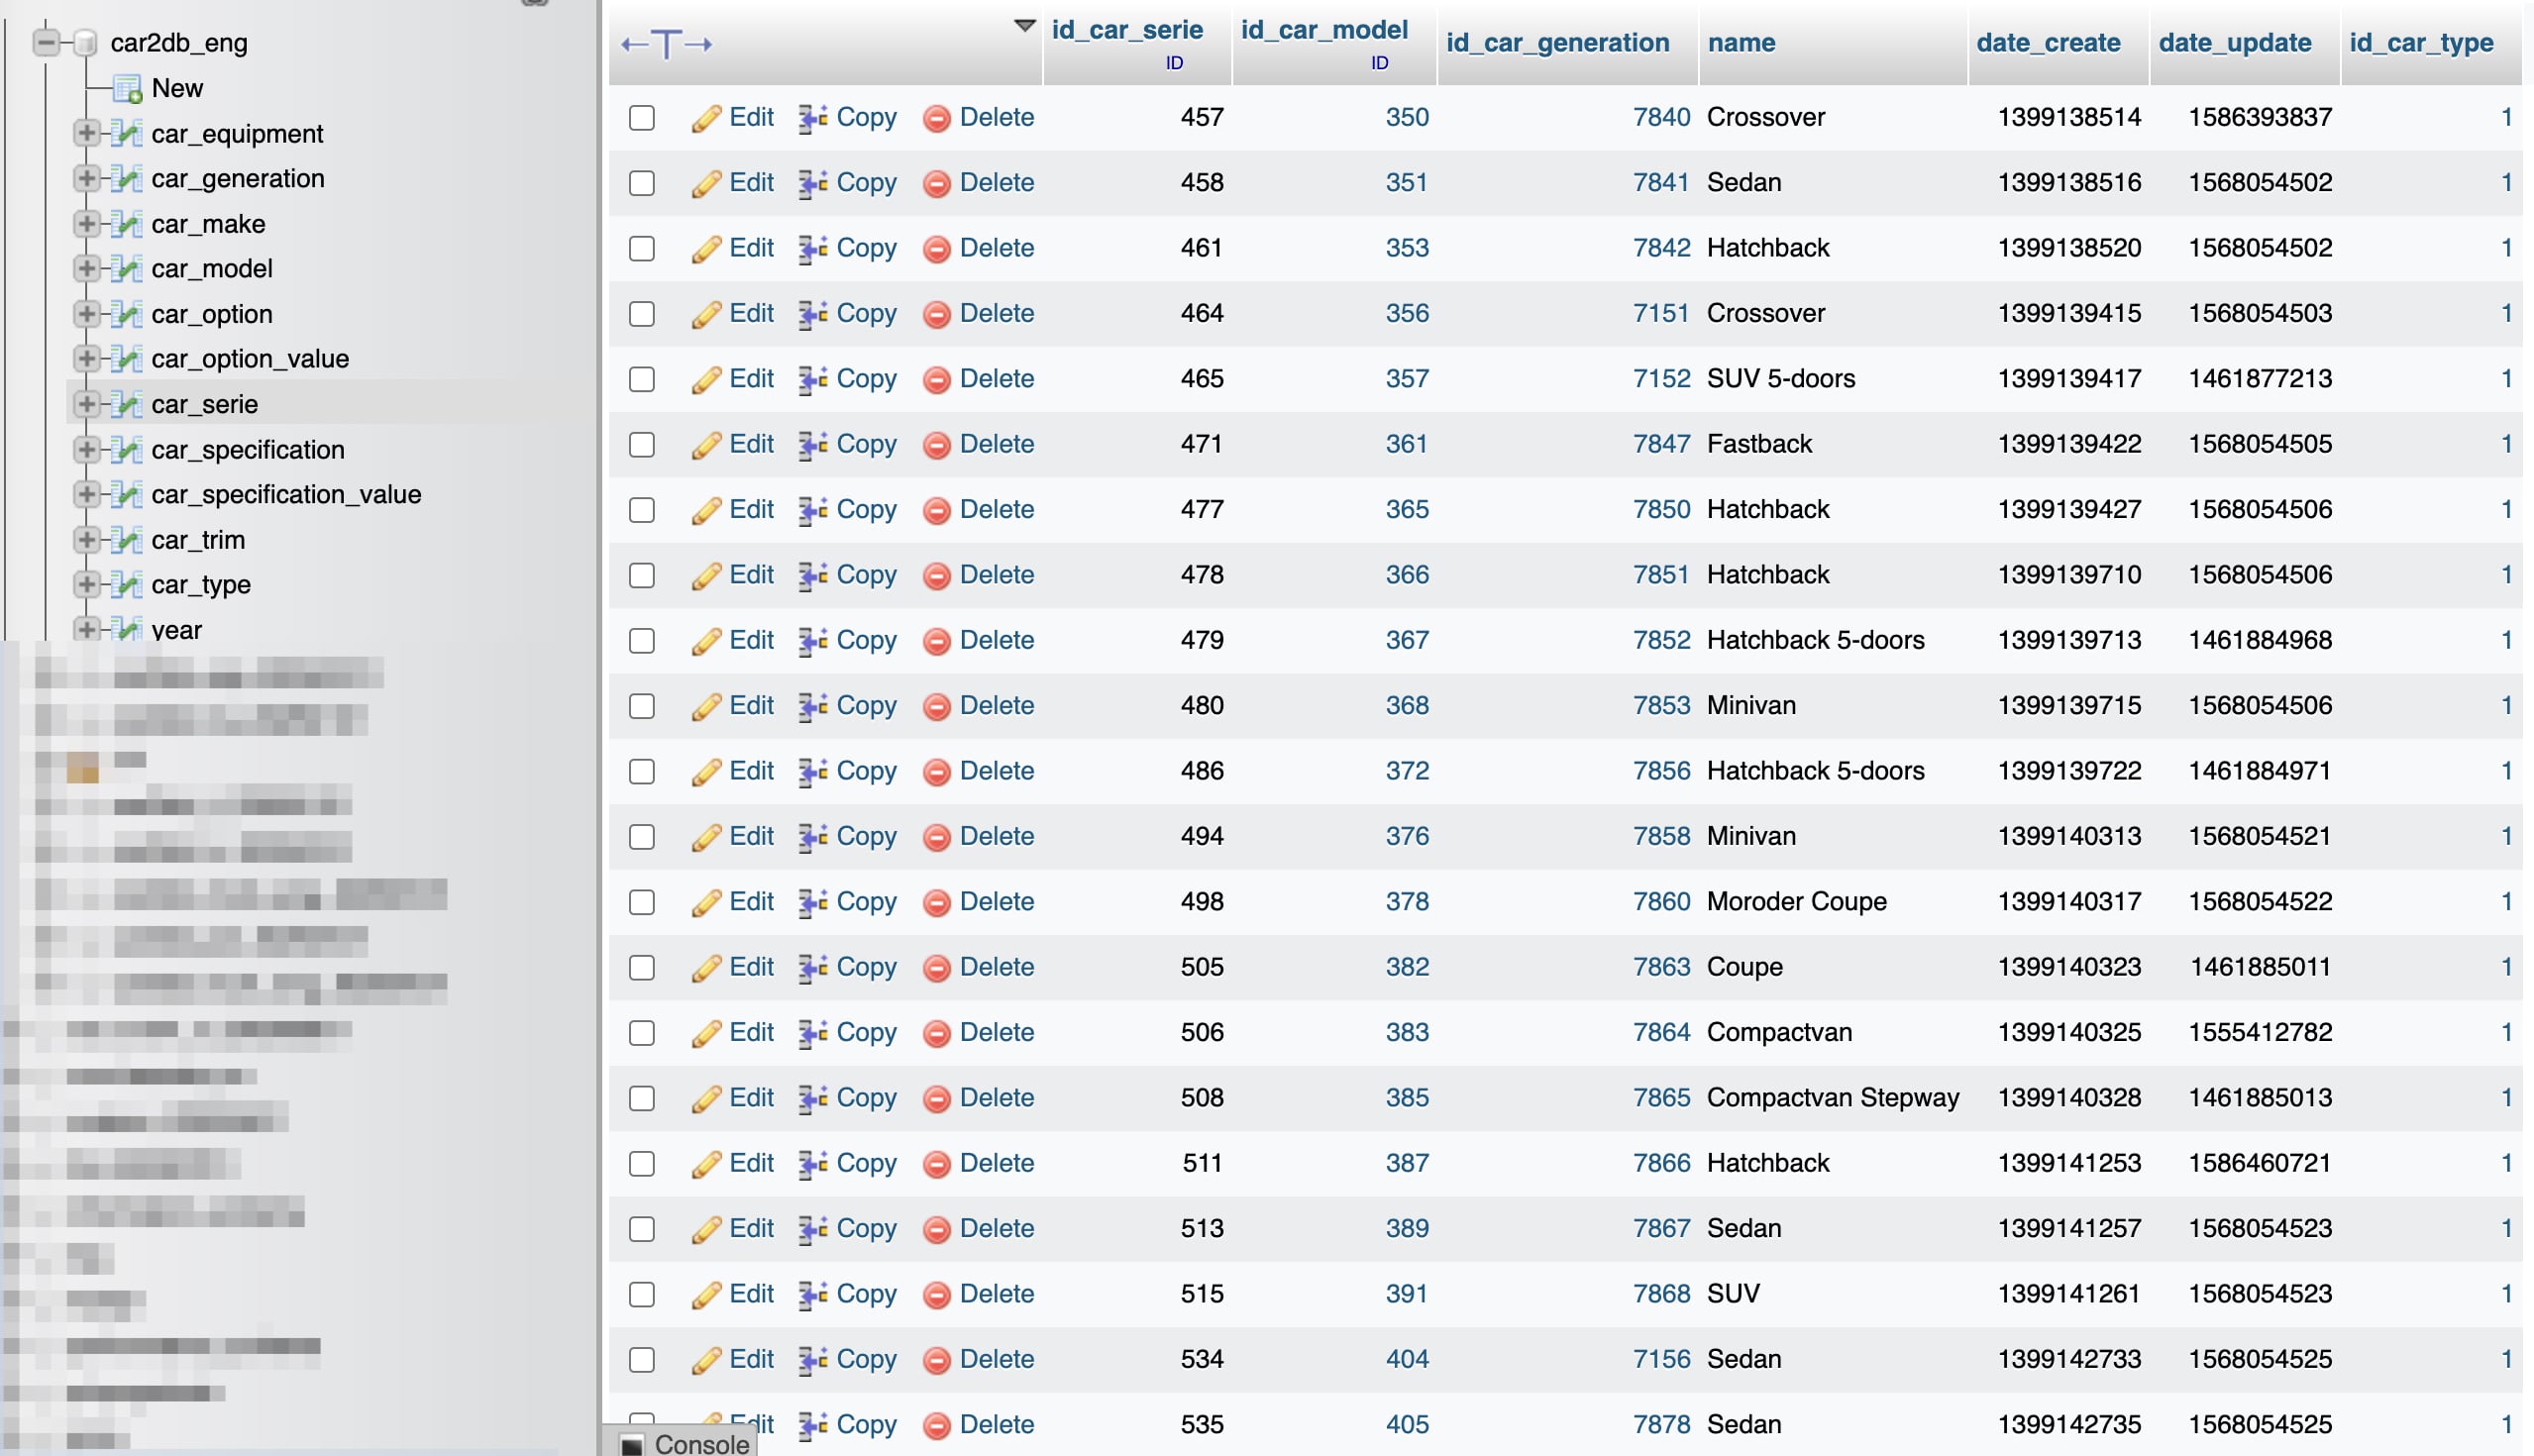The image size is (2534, 1456).
Task: Check the checkbox for row 465 SUV 5-doors
Action: (641, 379)
